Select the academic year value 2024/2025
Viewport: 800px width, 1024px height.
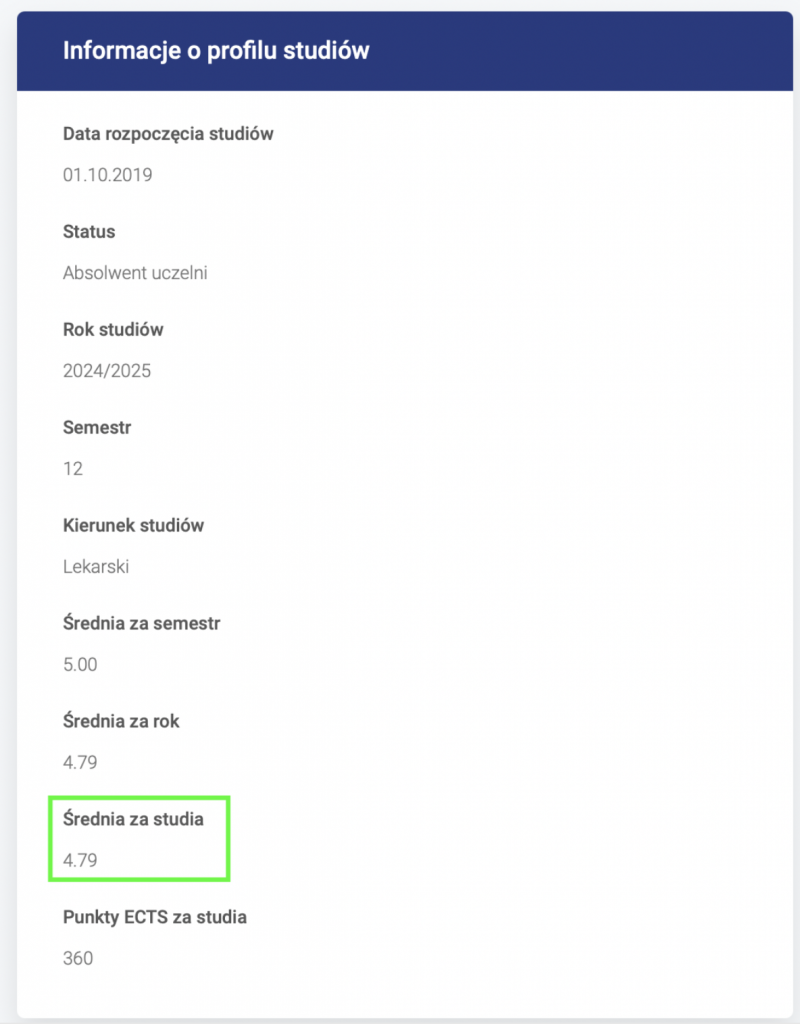pyautogui.click(x=107, y=371)
